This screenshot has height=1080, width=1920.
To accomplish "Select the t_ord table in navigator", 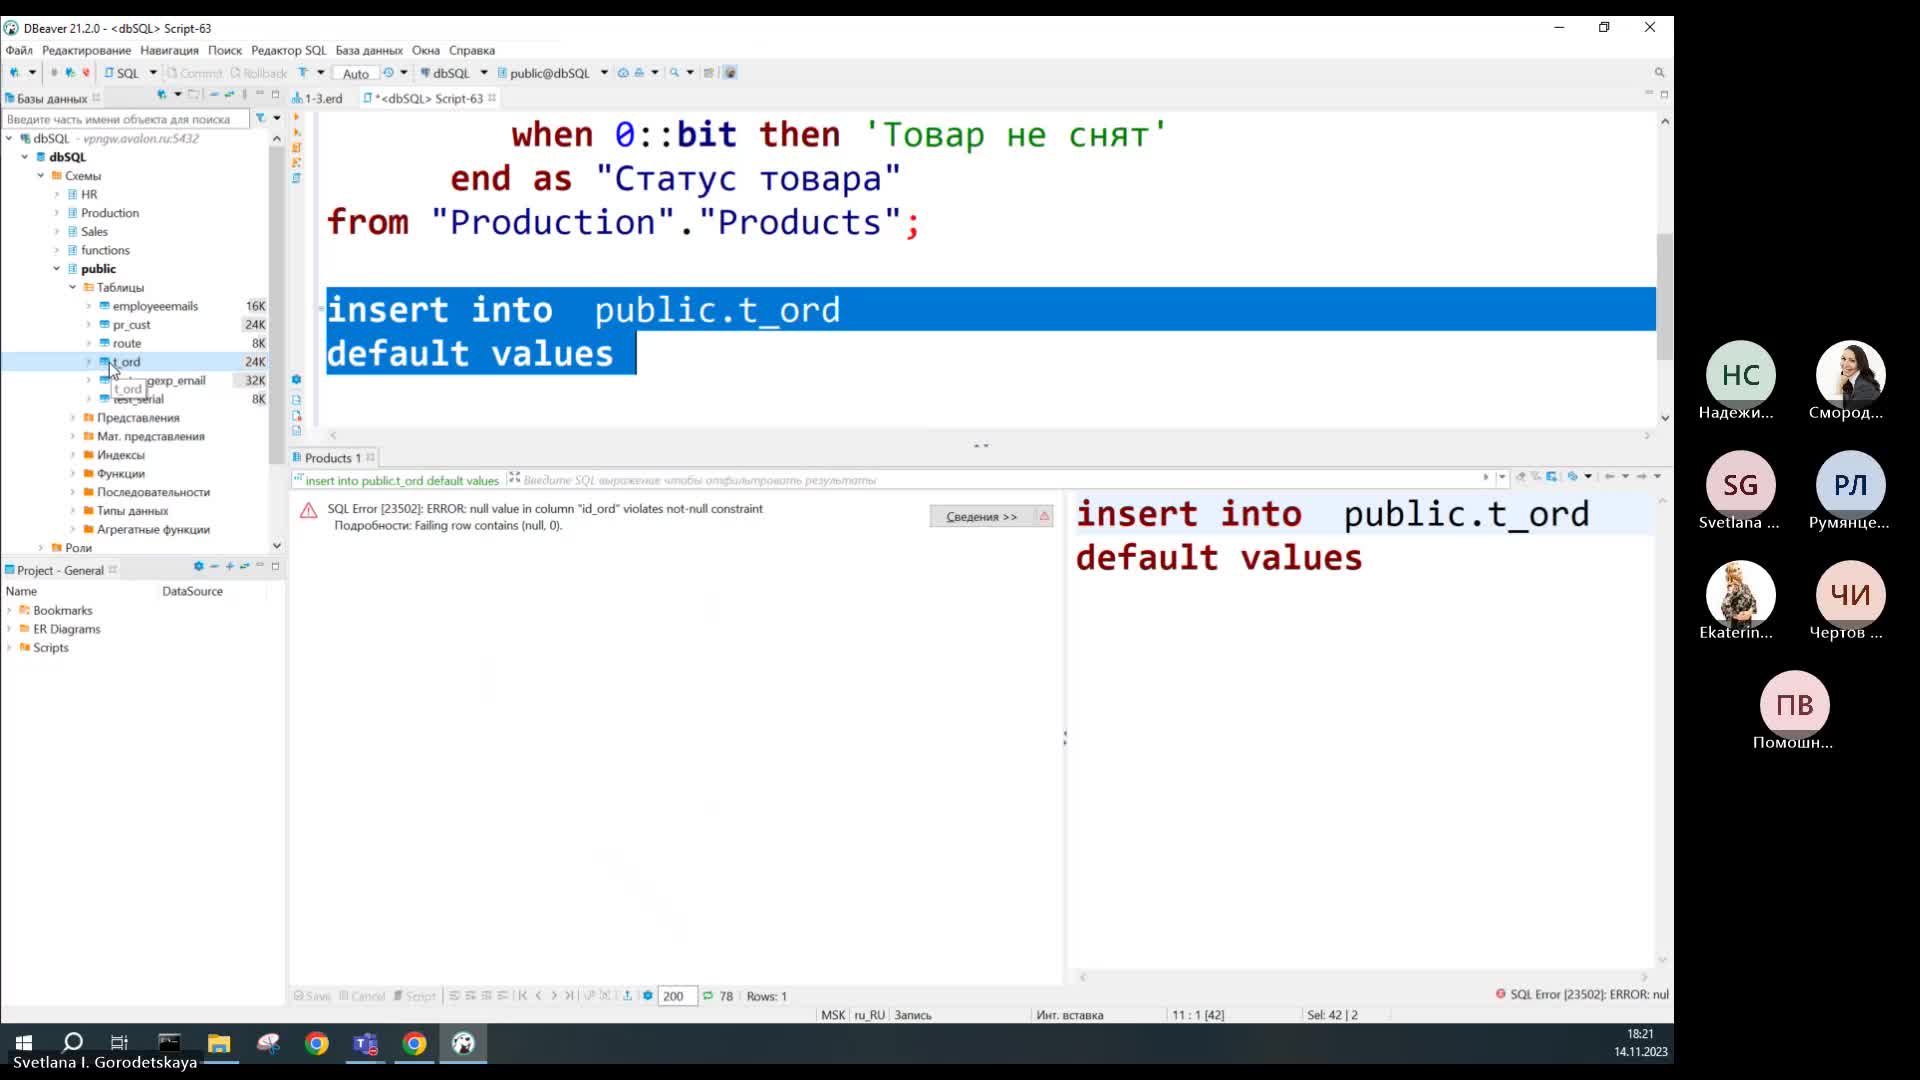I will tap(126, 362).
